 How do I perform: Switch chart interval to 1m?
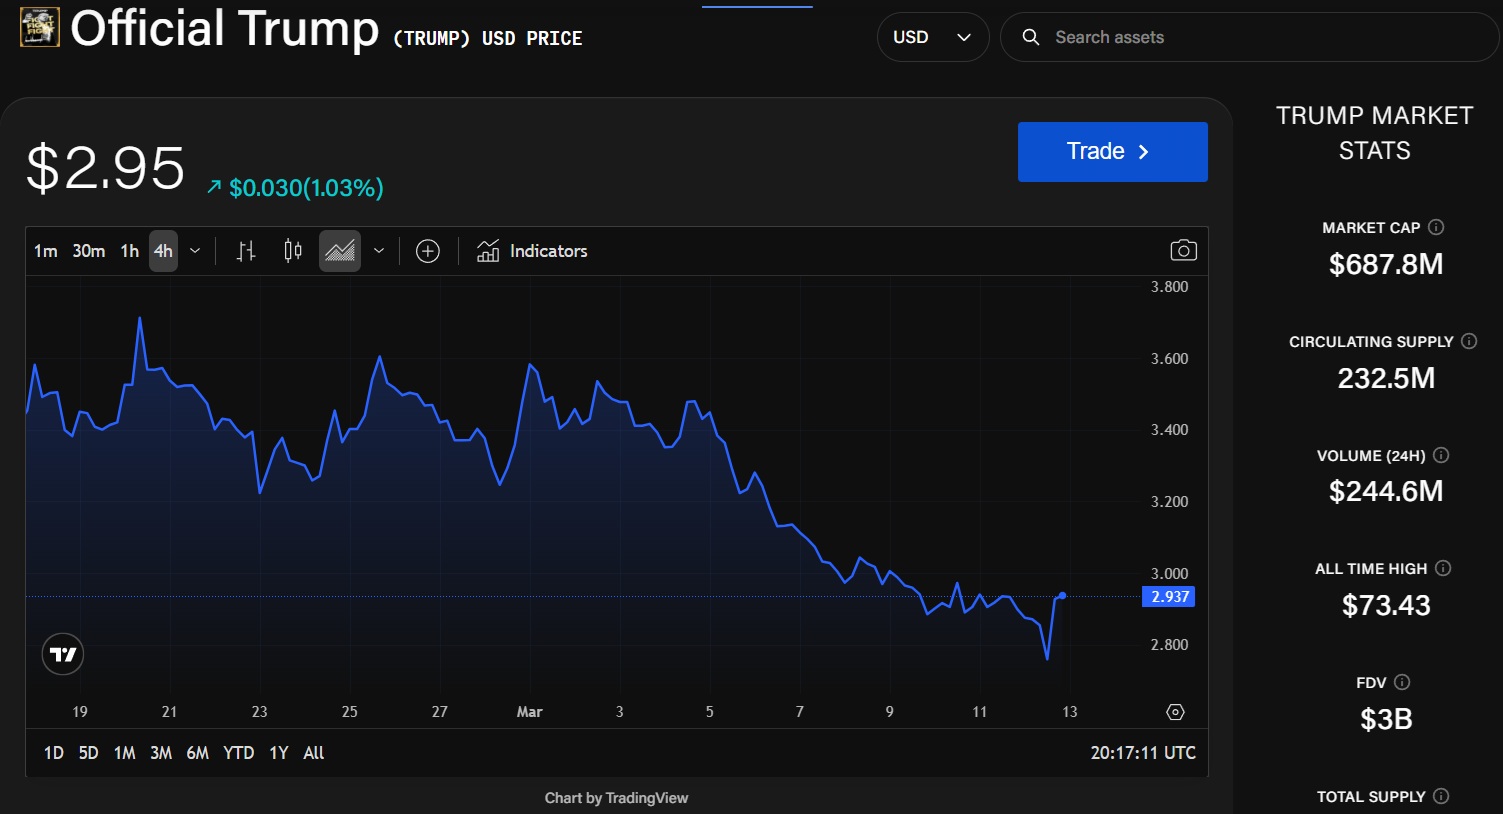tap(46, 251)
